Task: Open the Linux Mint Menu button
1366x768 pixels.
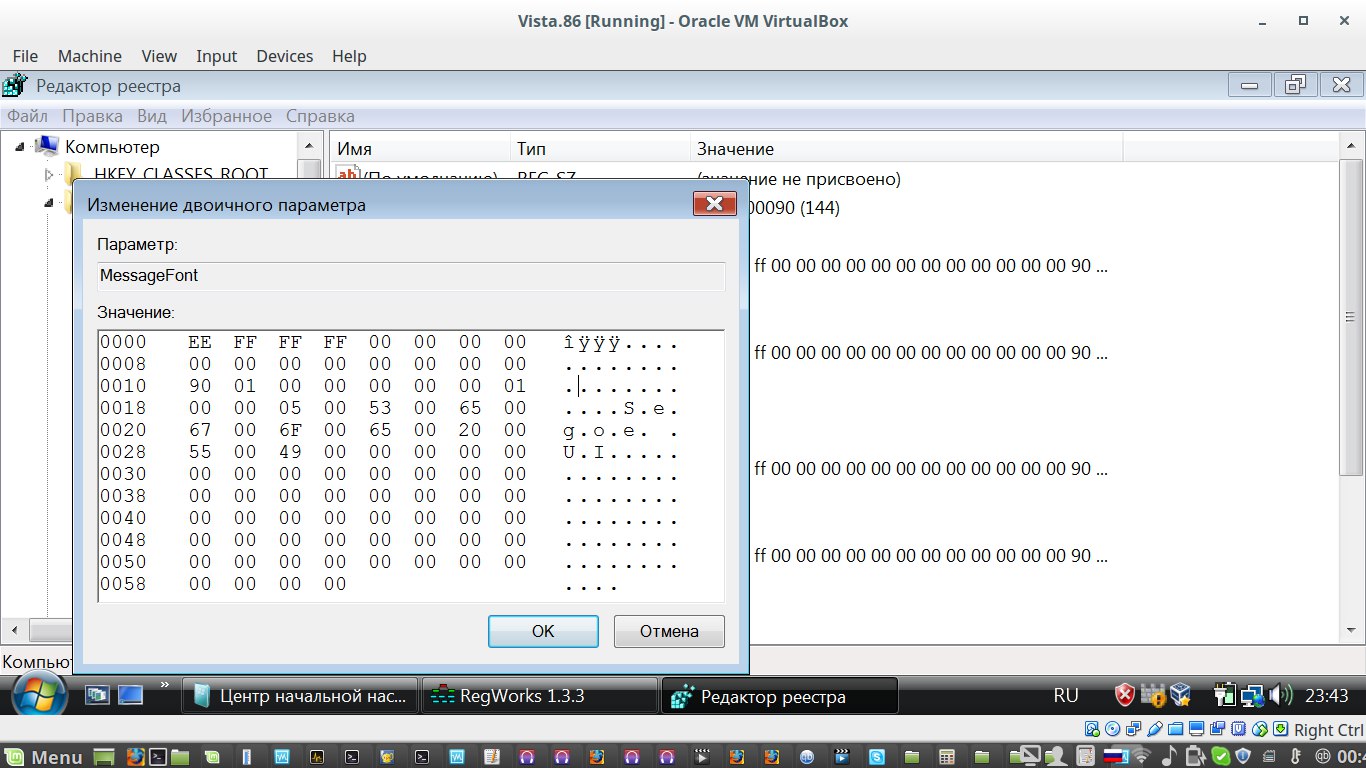Action: pos(43,757)
